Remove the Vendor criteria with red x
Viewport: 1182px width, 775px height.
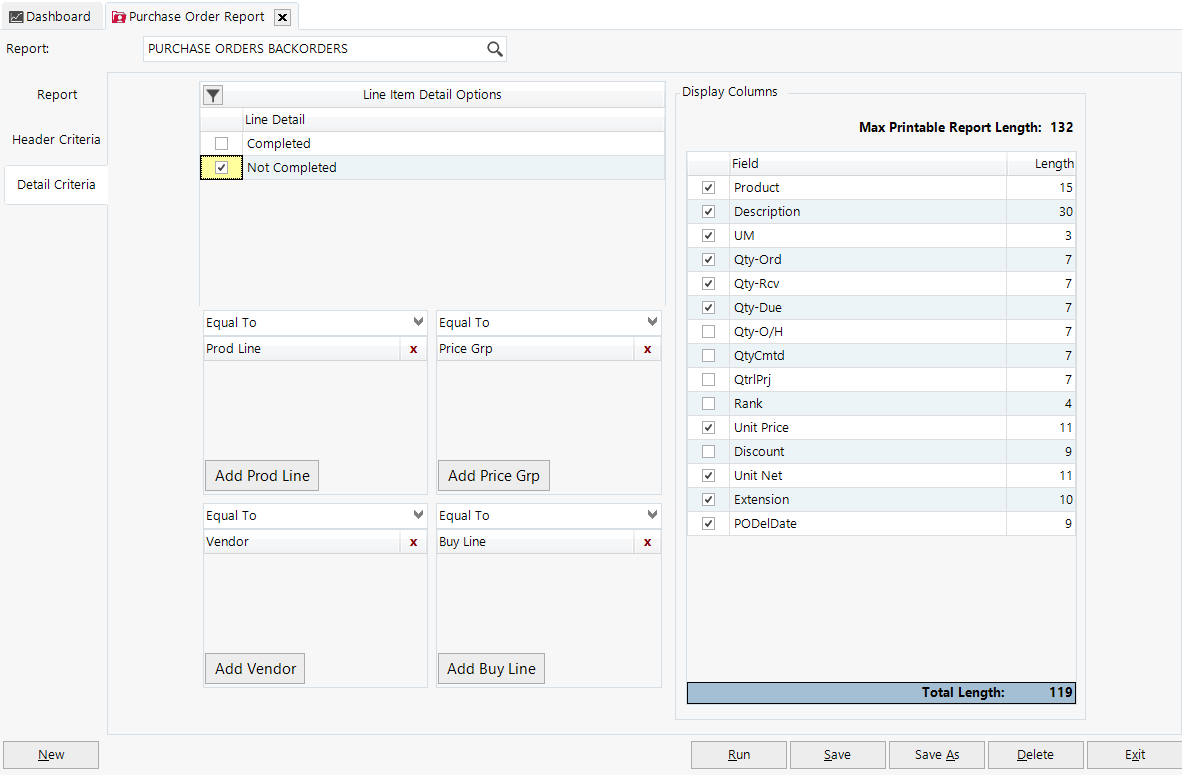(x=413, y=542)
